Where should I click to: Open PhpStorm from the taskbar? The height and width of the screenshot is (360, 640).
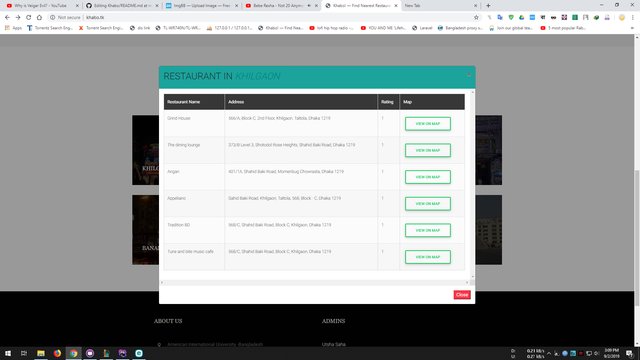tap(122, 353)
